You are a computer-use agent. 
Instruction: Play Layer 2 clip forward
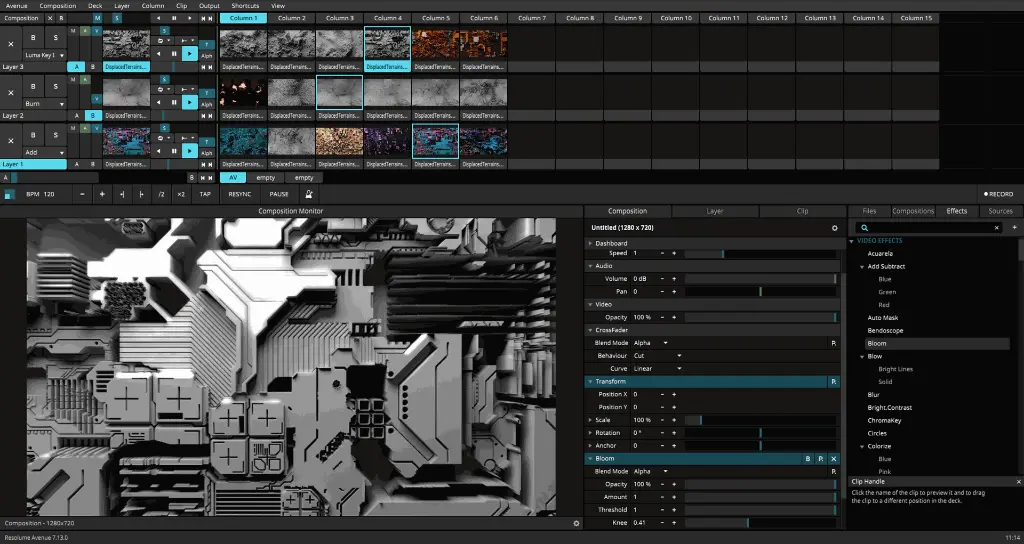pyautogui.click(x=190, y=102)
